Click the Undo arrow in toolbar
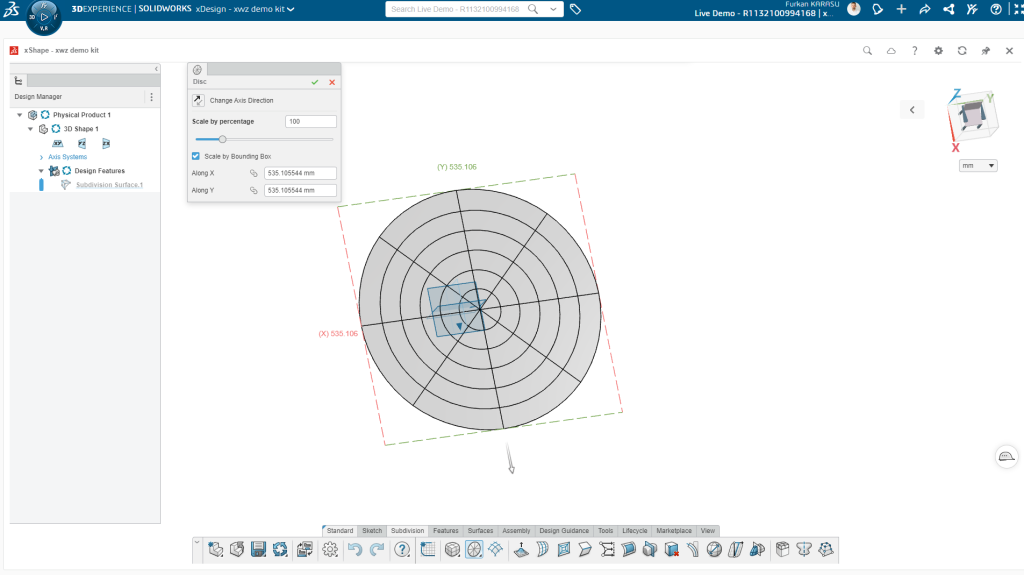This screenshot has height=575, width=1024. (354, 549)
